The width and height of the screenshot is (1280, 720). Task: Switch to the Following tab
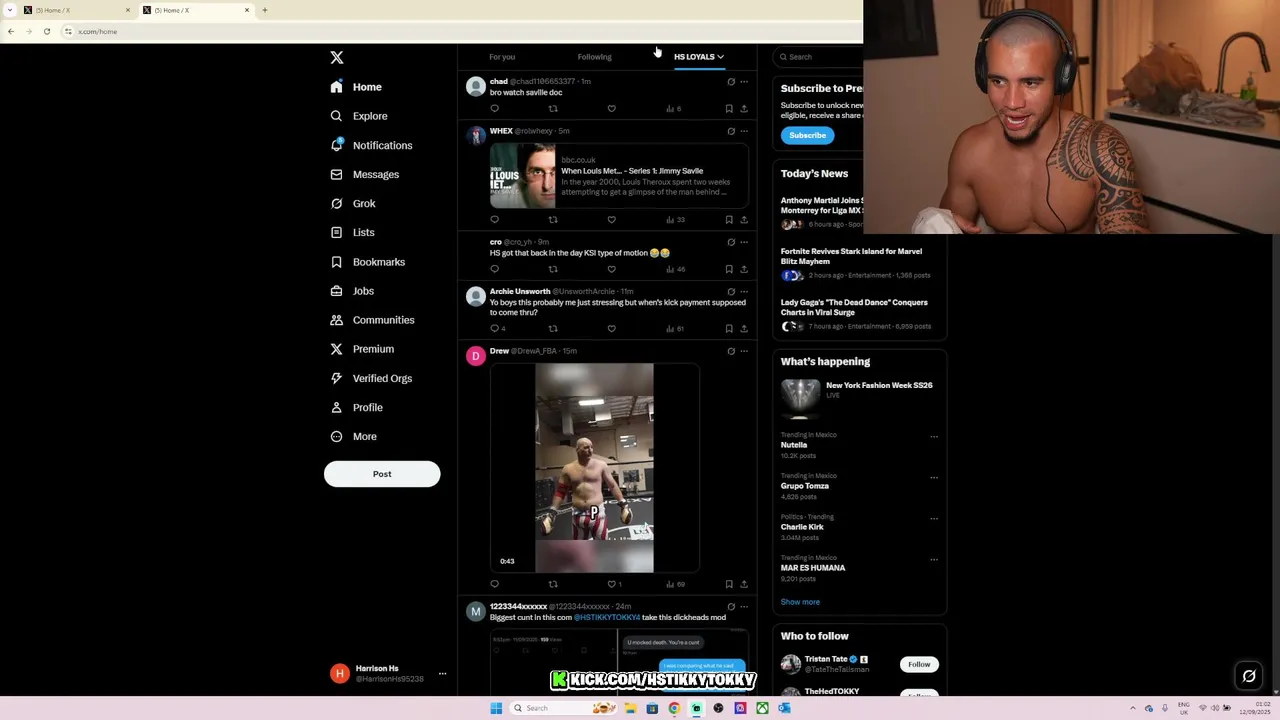click(x=594, y=57)
